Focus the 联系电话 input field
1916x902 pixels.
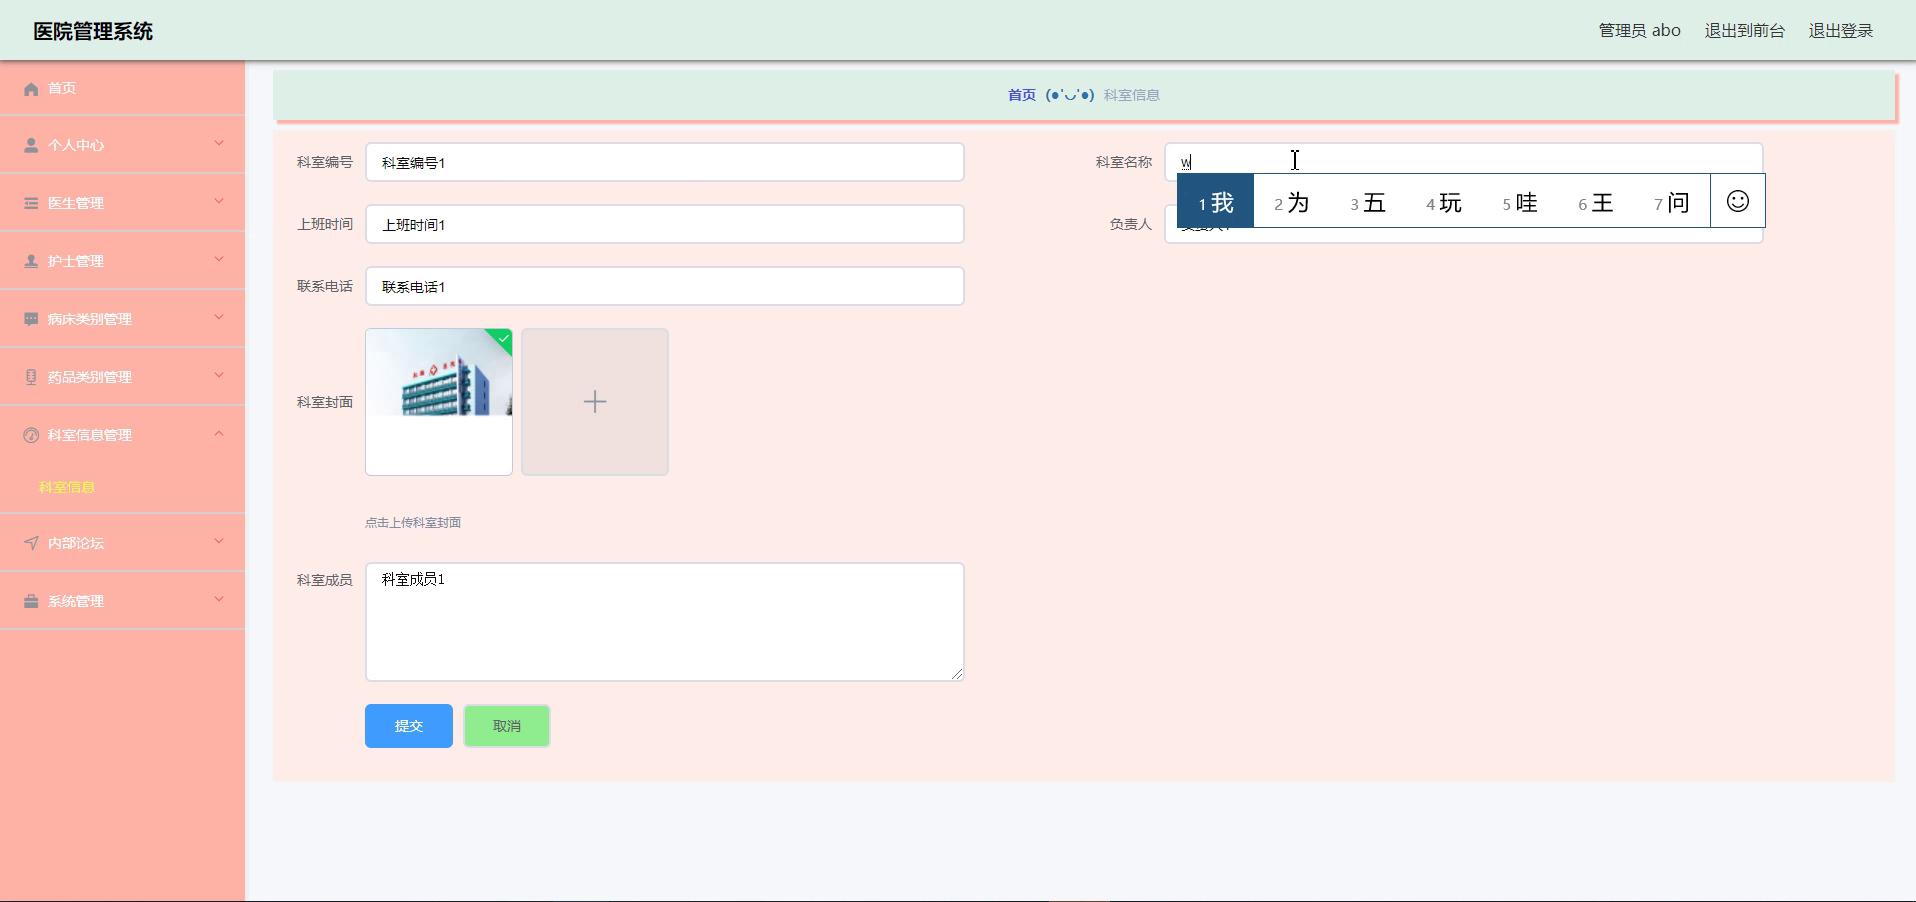click(664, 287)
